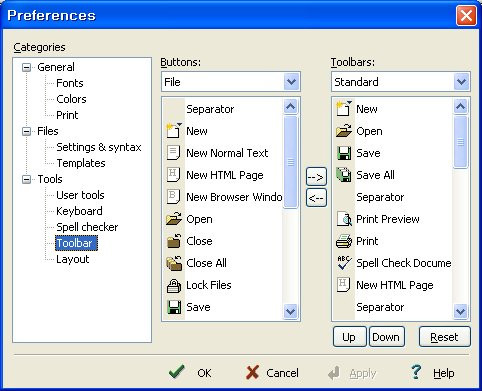Viewport: 482px width, 391px height.
Task: Collapse the Files tree node
Action: tap(26, 131)
